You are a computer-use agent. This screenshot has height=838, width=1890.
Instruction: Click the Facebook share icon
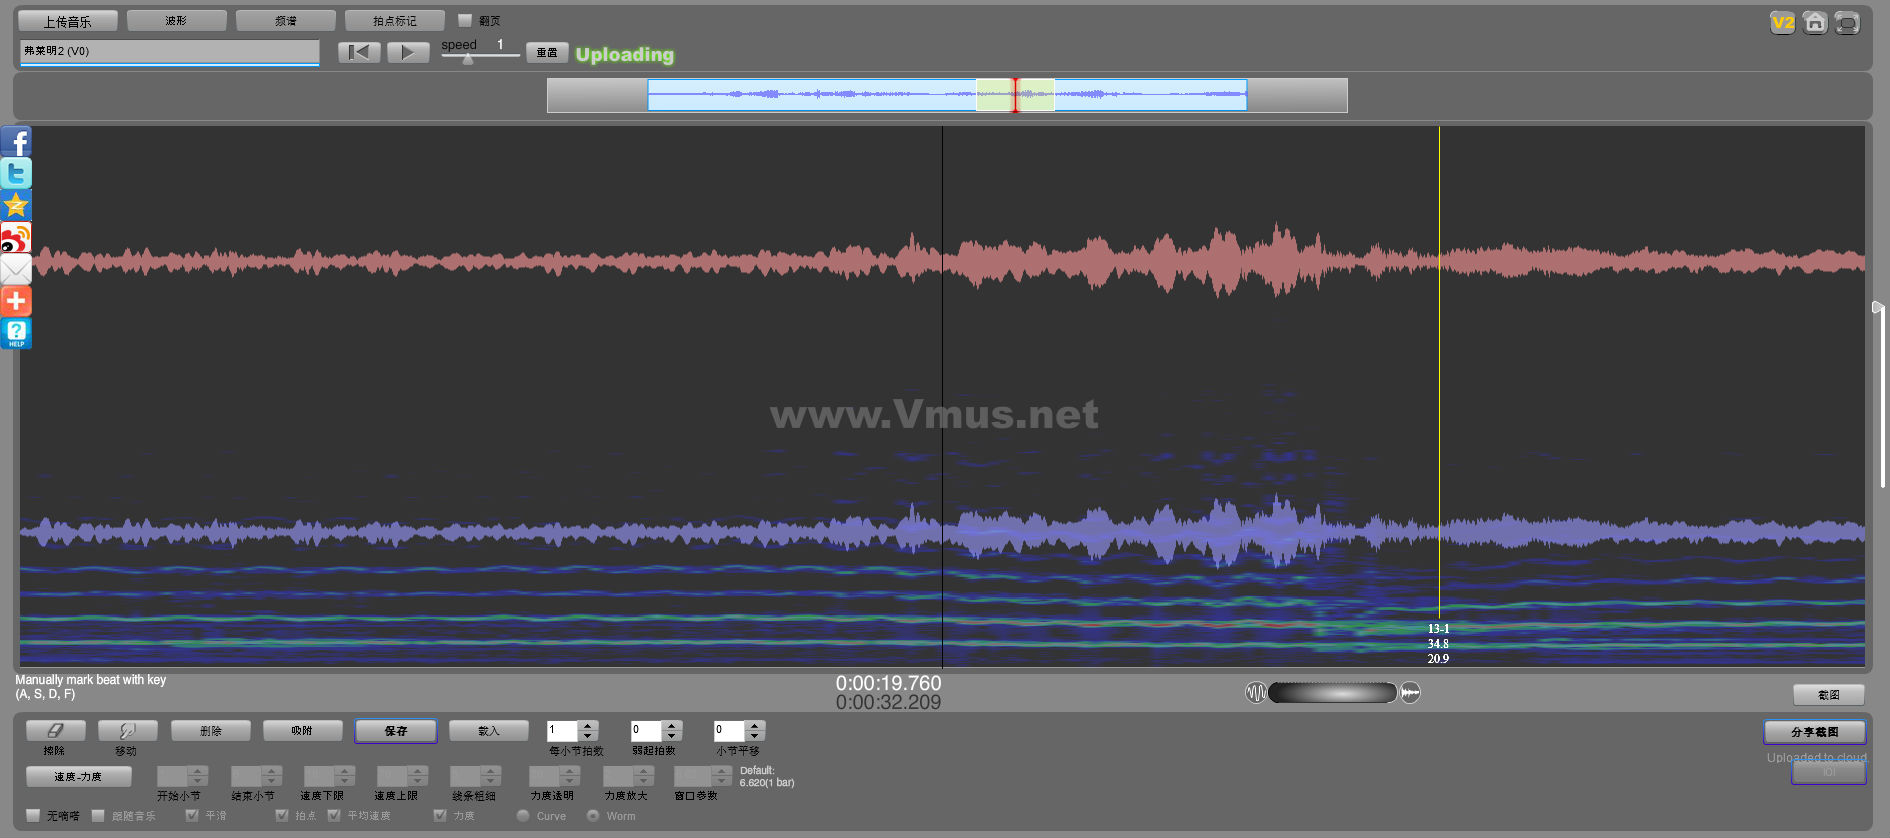click(16, 142)
